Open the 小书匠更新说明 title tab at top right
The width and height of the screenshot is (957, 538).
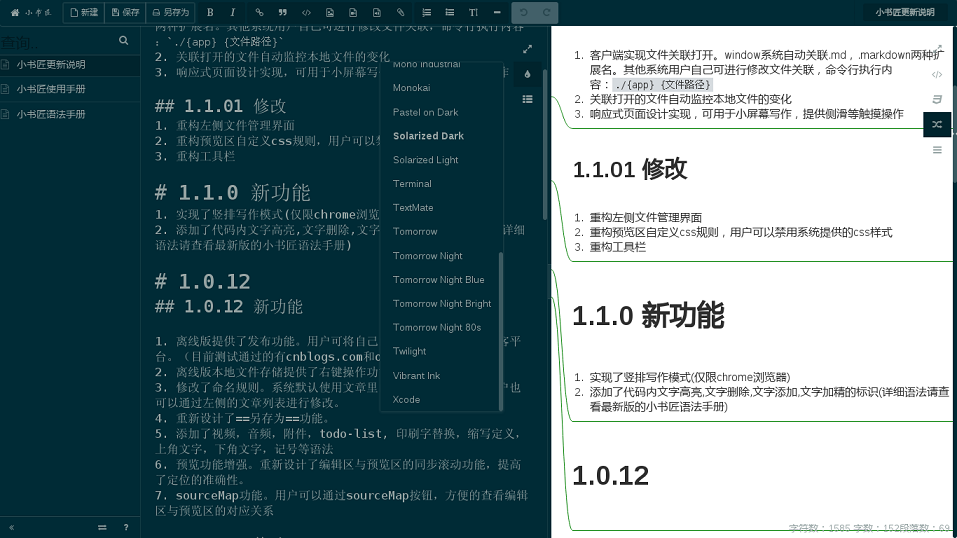pyautogui.click(x=905, y=12)
